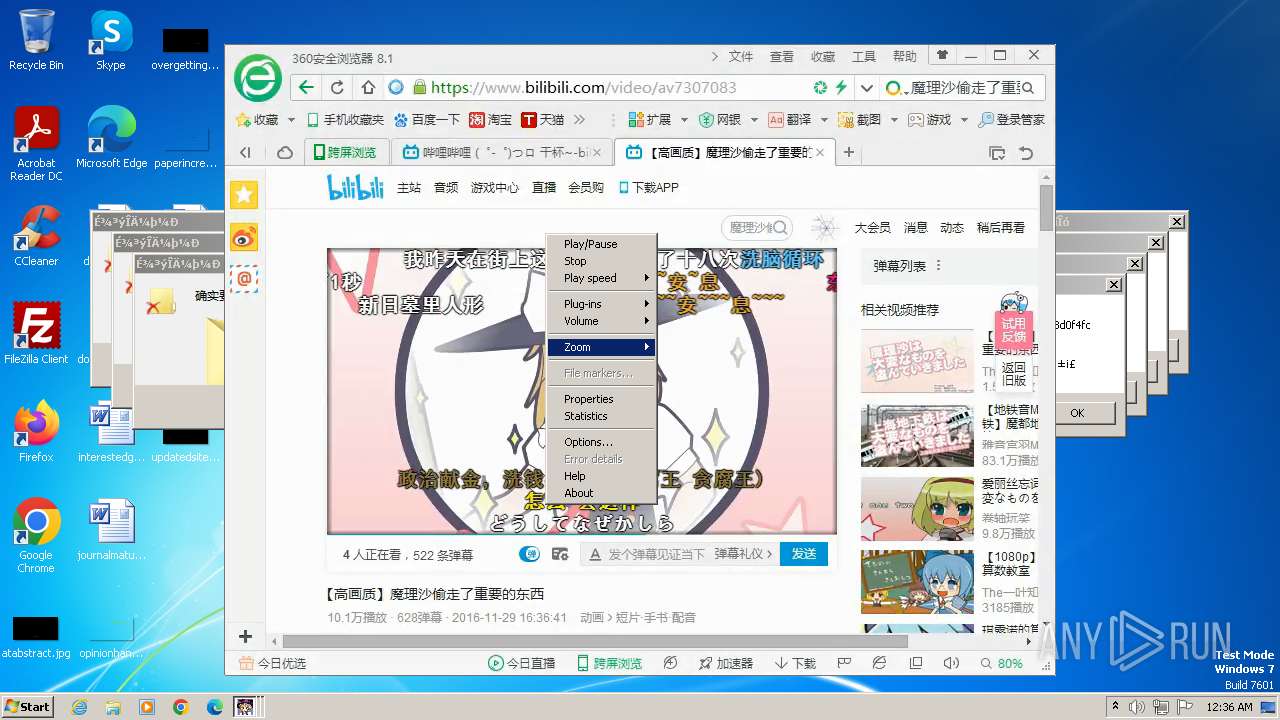Open 下载 downloads in browser status bar
1280x720 pixels.
[795, 663]
